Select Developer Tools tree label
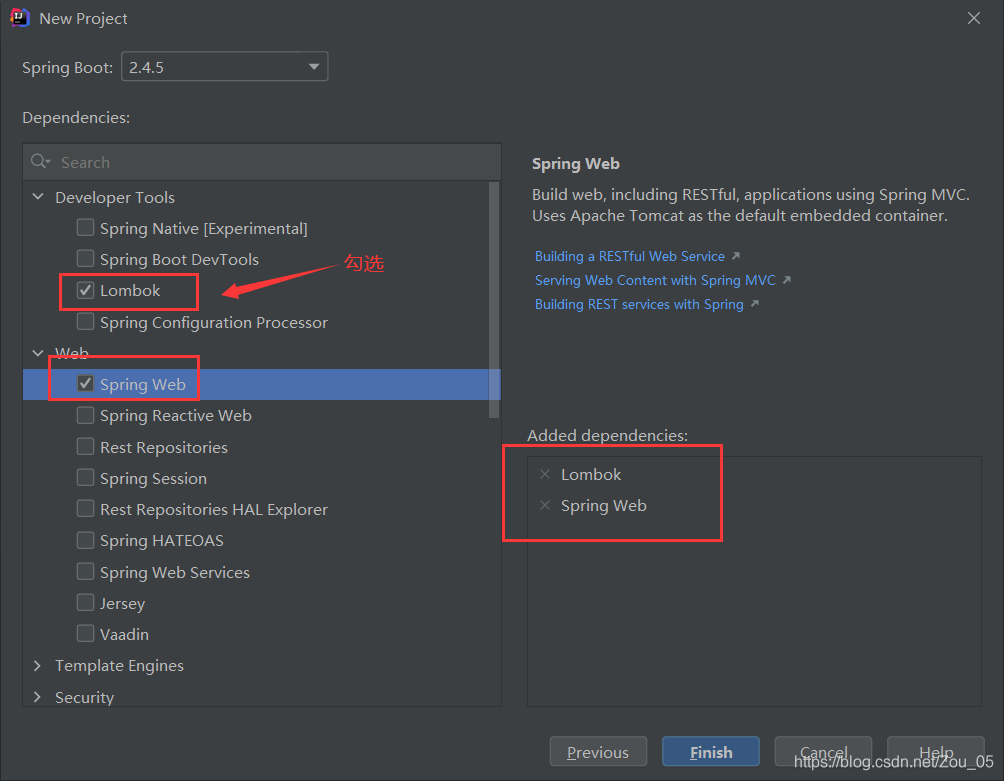The image size is (1004, 781). (x=115, y=197)
